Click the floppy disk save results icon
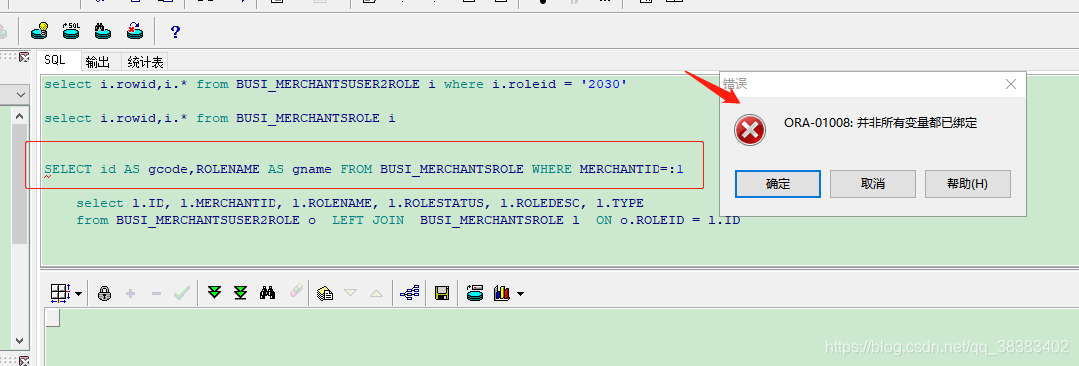Image resolution: width=1079 pixels, height=366 pixels. (x=442, y=294)
